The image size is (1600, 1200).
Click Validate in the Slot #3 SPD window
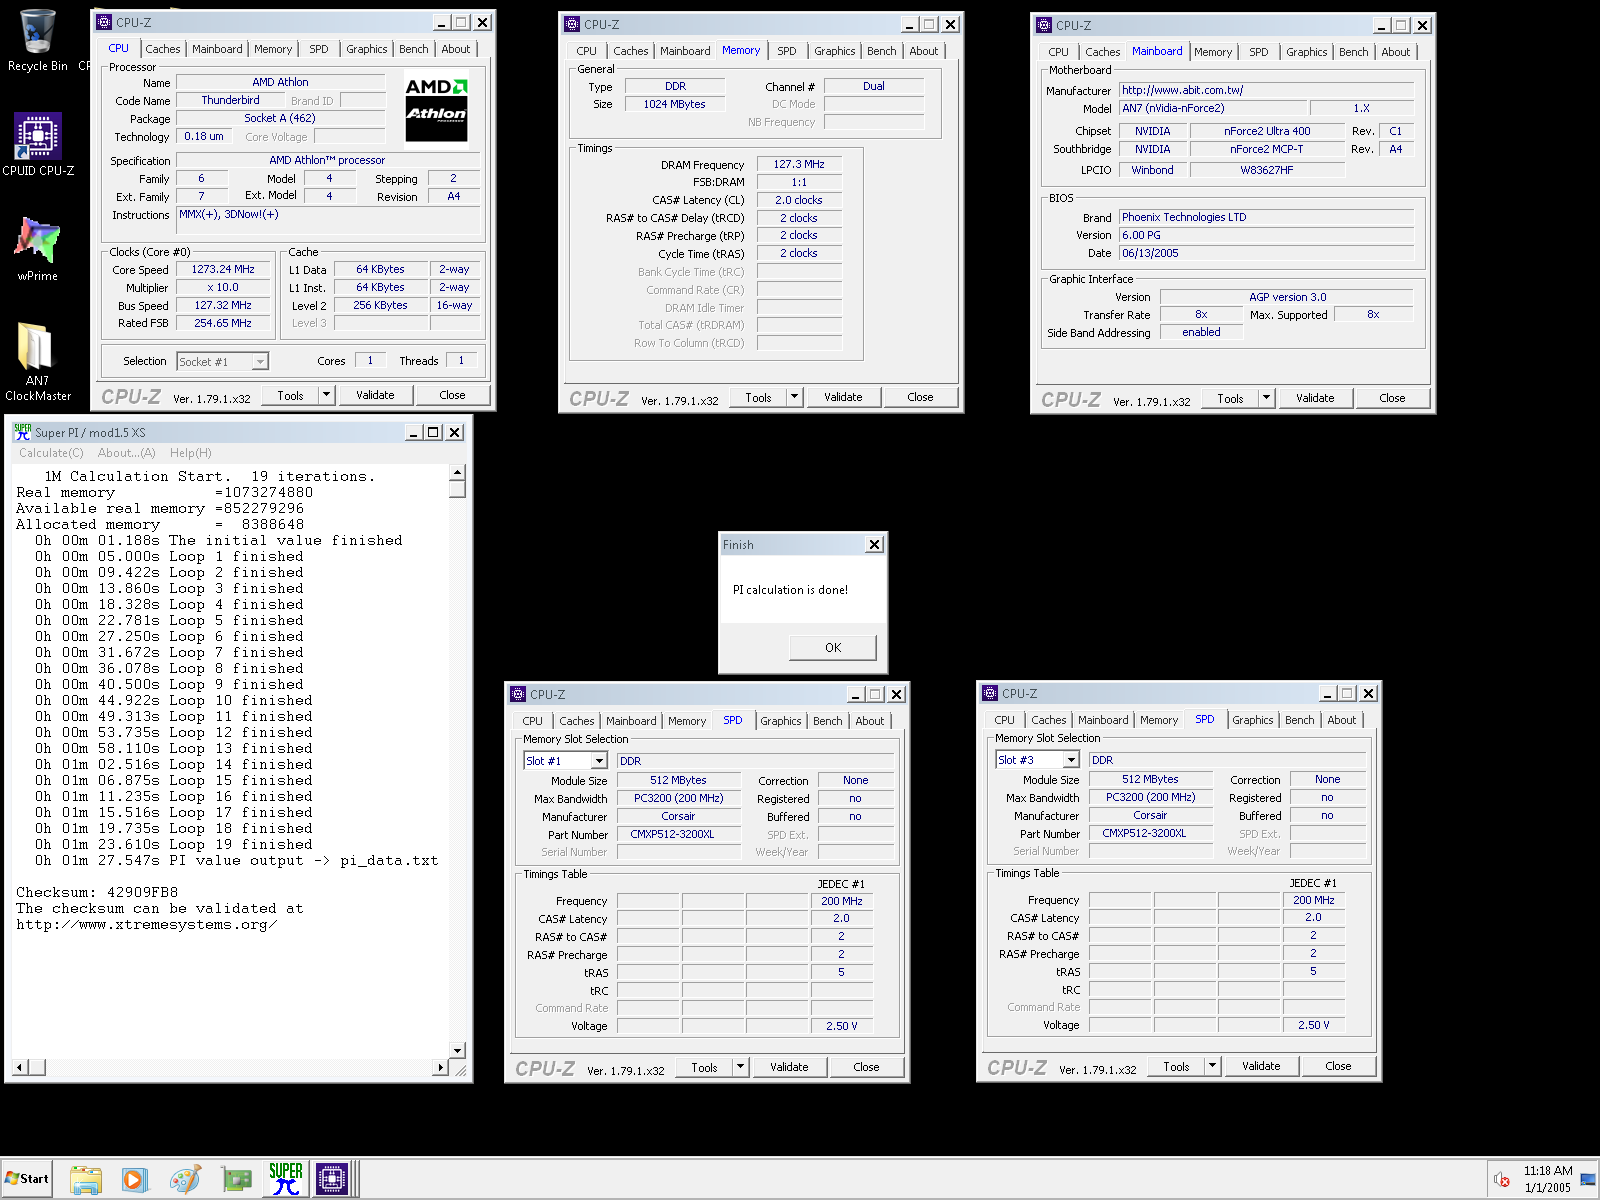click(x=1261, y=1066)
